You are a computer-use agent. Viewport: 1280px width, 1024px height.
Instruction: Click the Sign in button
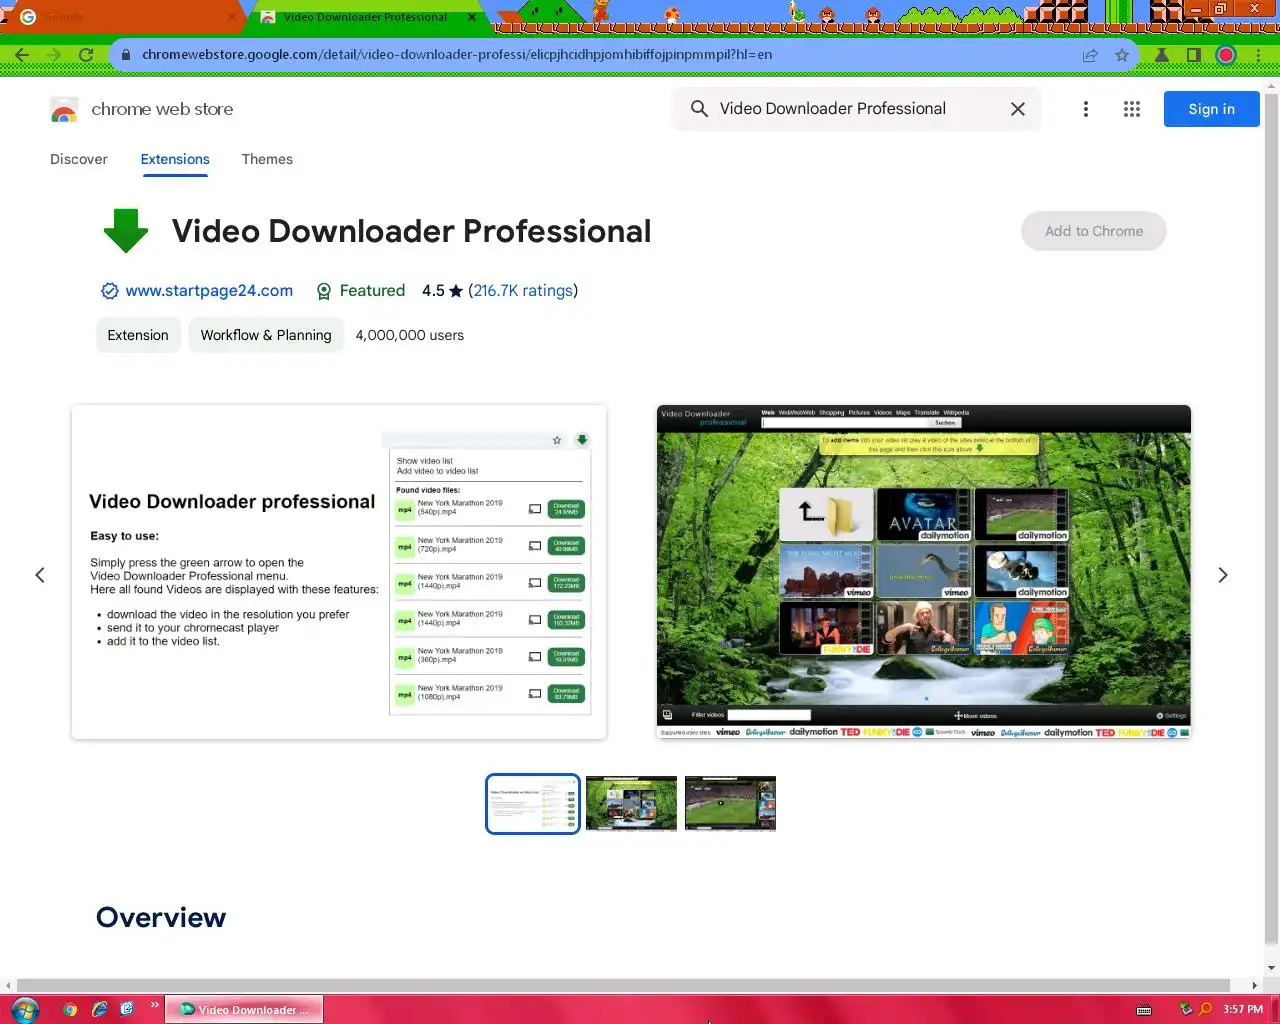1211,109
